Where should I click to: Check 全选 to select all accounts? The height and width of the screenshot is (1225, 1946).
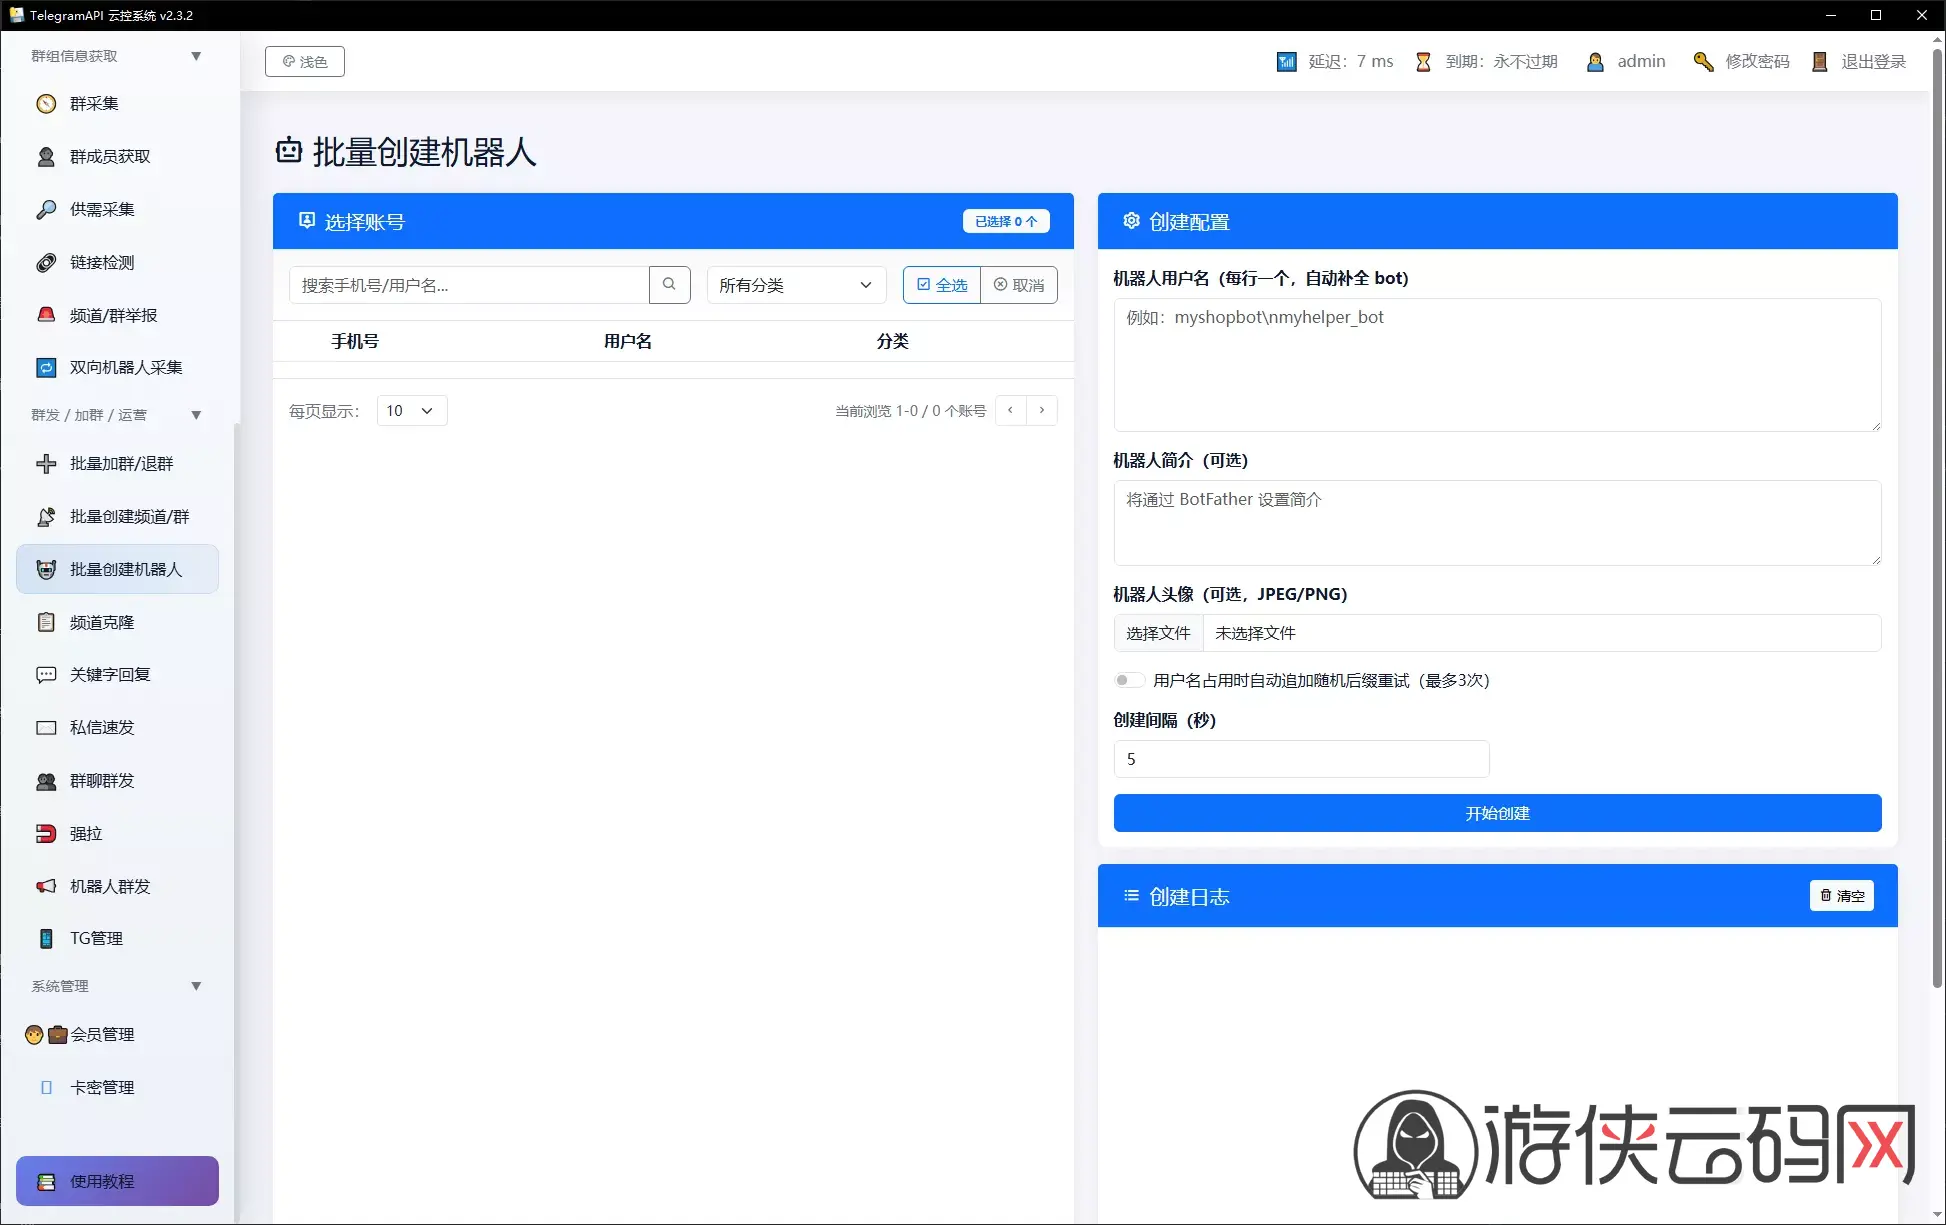942,285
